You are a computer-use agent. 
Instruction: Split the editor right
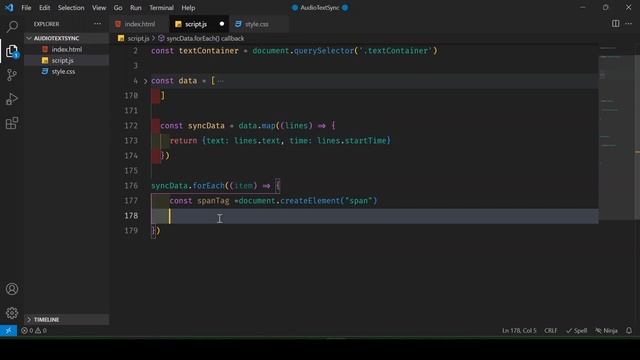click(x=616, y=24)
